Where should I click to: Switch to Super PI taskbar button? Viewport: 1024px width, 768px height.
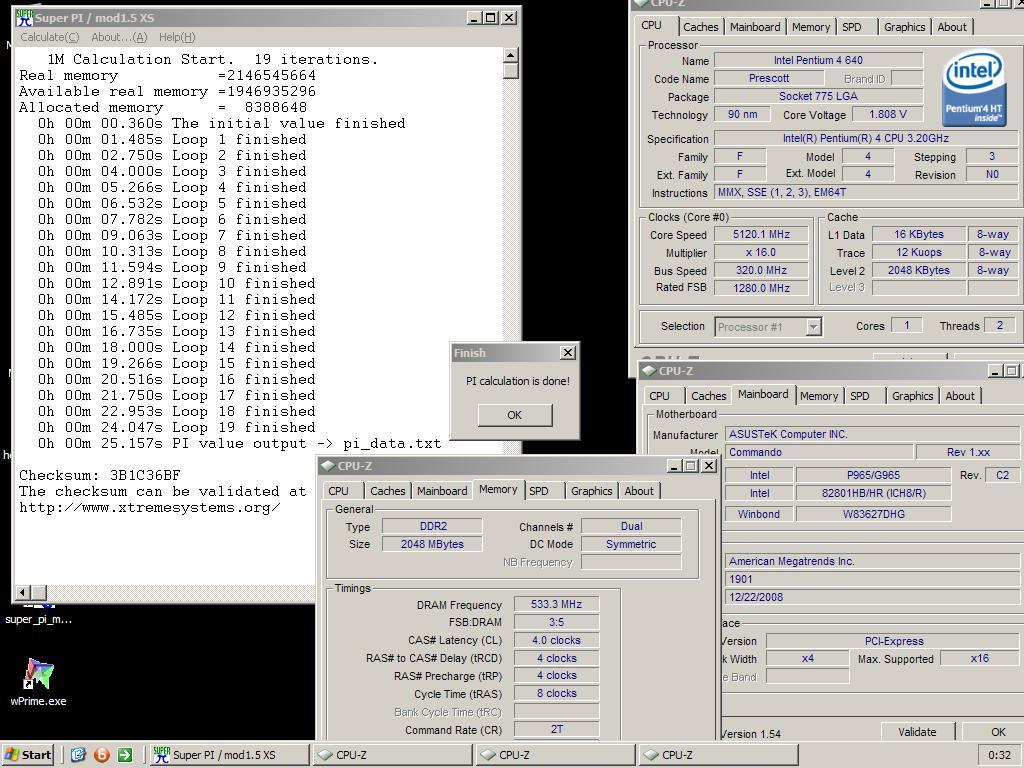coord(229,755)
